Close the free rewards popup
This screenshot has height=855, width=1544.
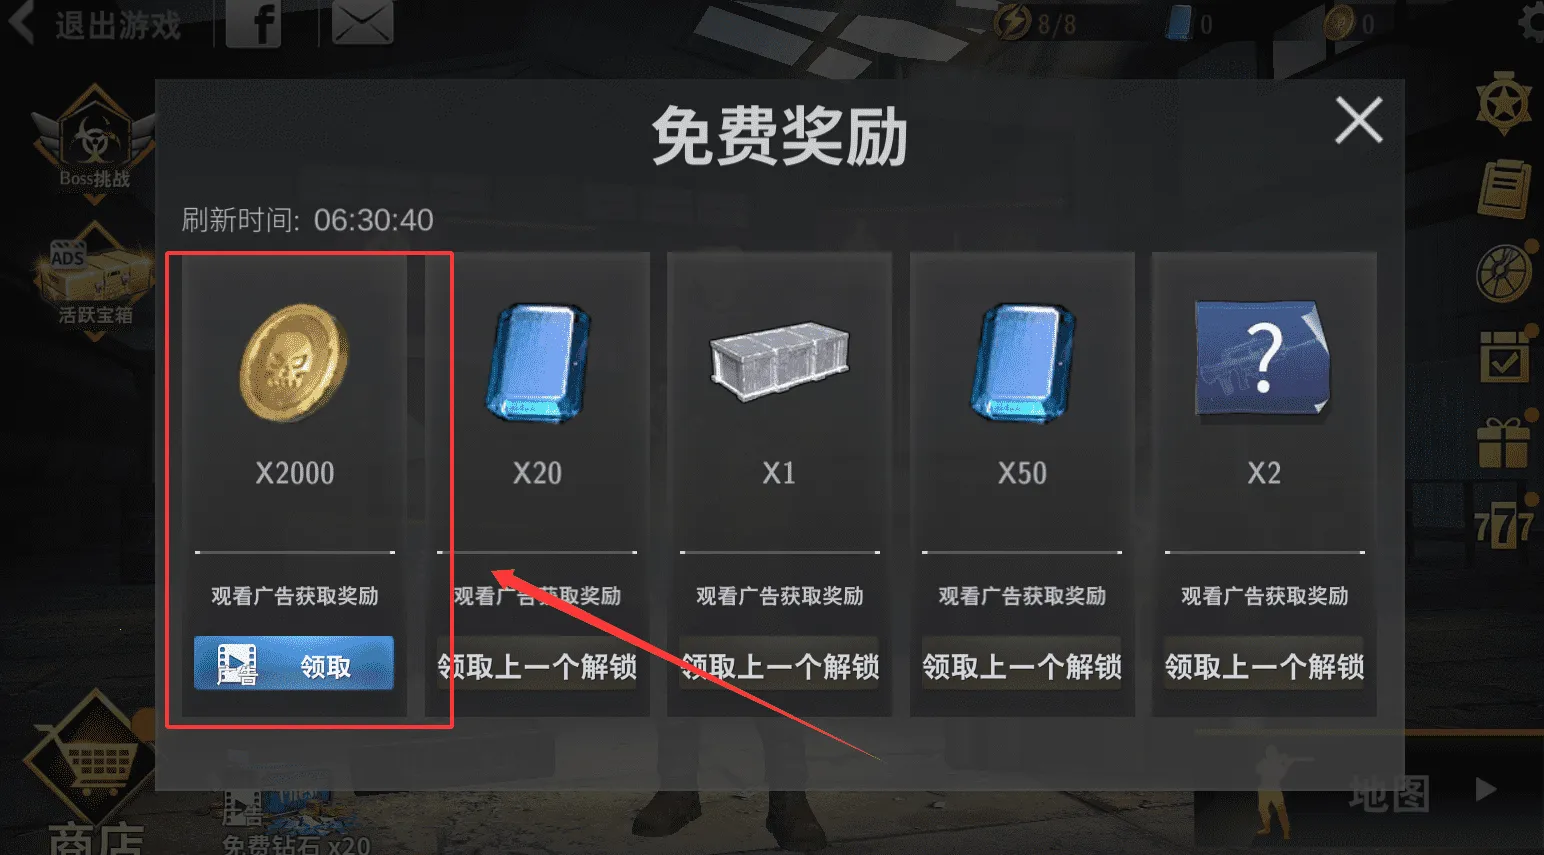click(1359, 121)
